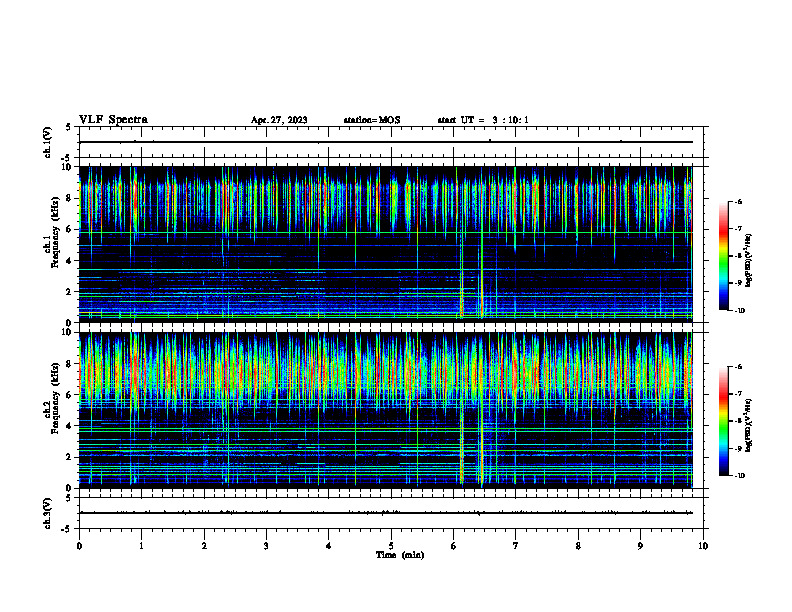Click the "8" kHz tick of ch.1 spectrogram
Screen dimensions: 792x612
[69, 198]
